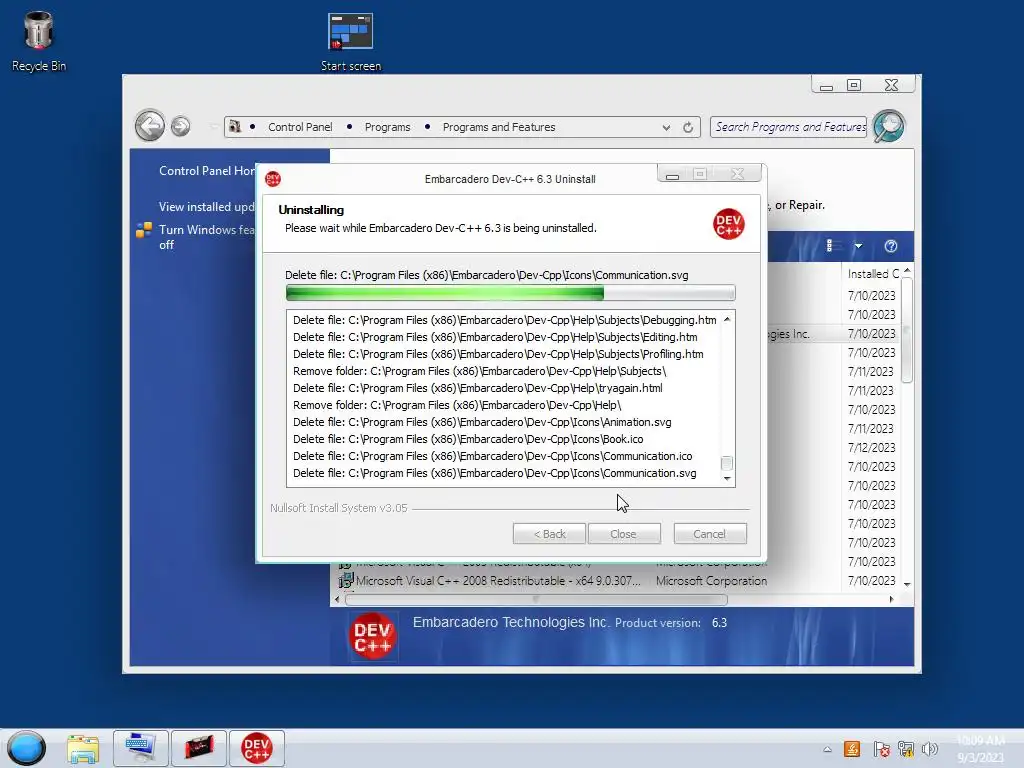Viewport: 1024px width, 768px height.
Task: Click scroll down arrow of program list
Action: point(907,584)
